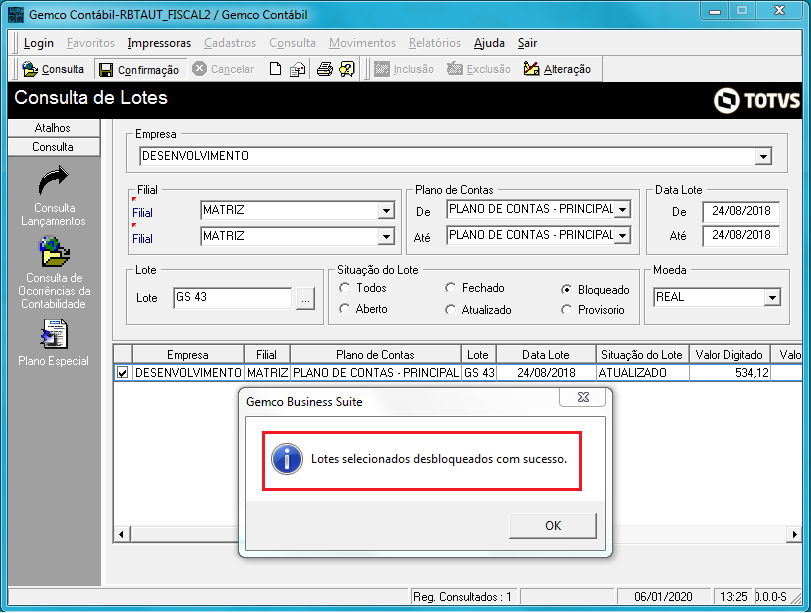Screen dimensions: 811x613
Task: Click the blank new document icon
Action: [x=276, y=69]
